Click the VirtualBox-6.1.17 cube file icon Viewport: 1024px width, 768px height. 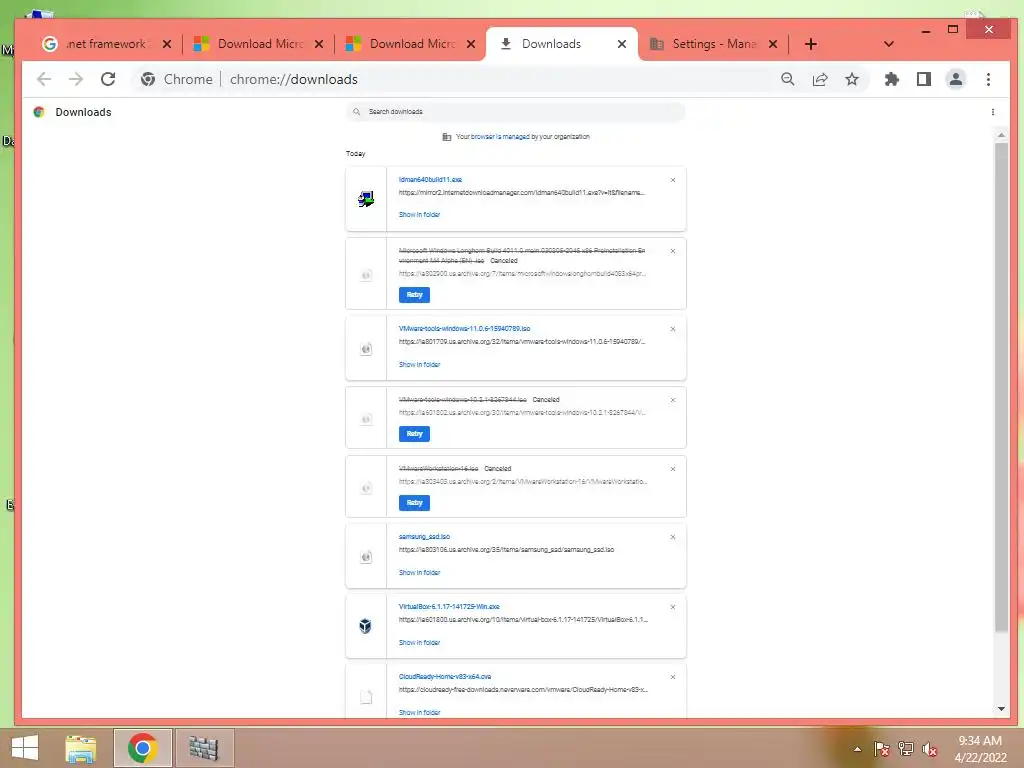pyautogui.click(x=366, y=626)
